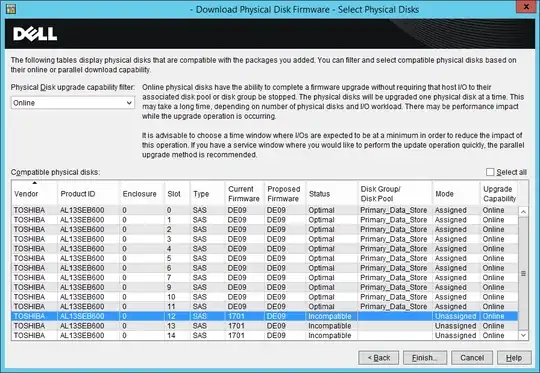
Task: Click the disk list scroll-down arrow
Action: click(x=523, y=335)
